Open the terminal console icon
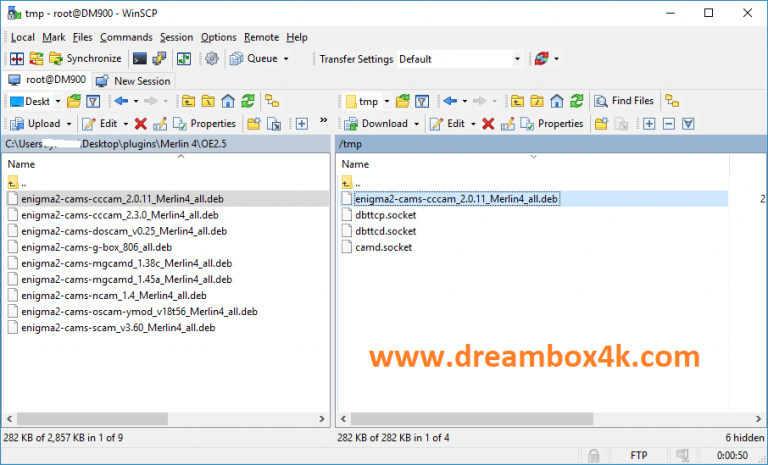This screenshot has height=465, width=768. point(140,59)
